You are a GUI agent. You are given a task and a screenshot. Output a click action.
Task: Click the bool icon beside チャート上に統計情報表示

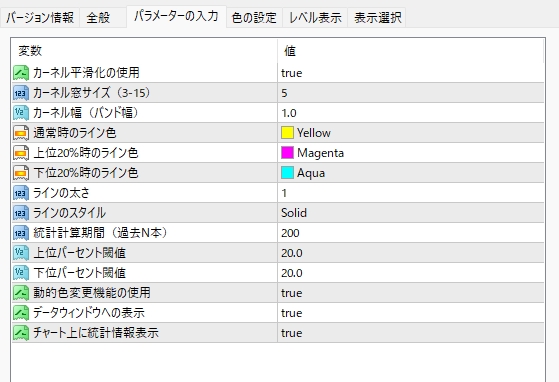(x=21, y=332)
